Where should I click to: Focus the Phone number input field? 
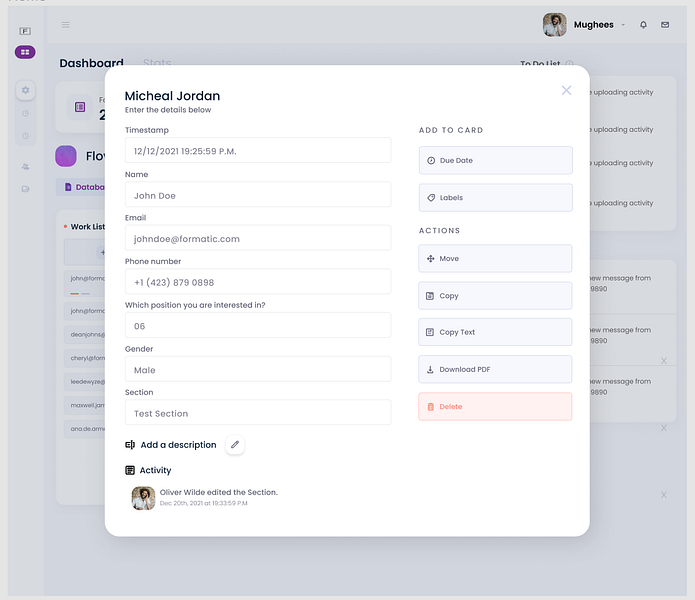pos(258,281)
